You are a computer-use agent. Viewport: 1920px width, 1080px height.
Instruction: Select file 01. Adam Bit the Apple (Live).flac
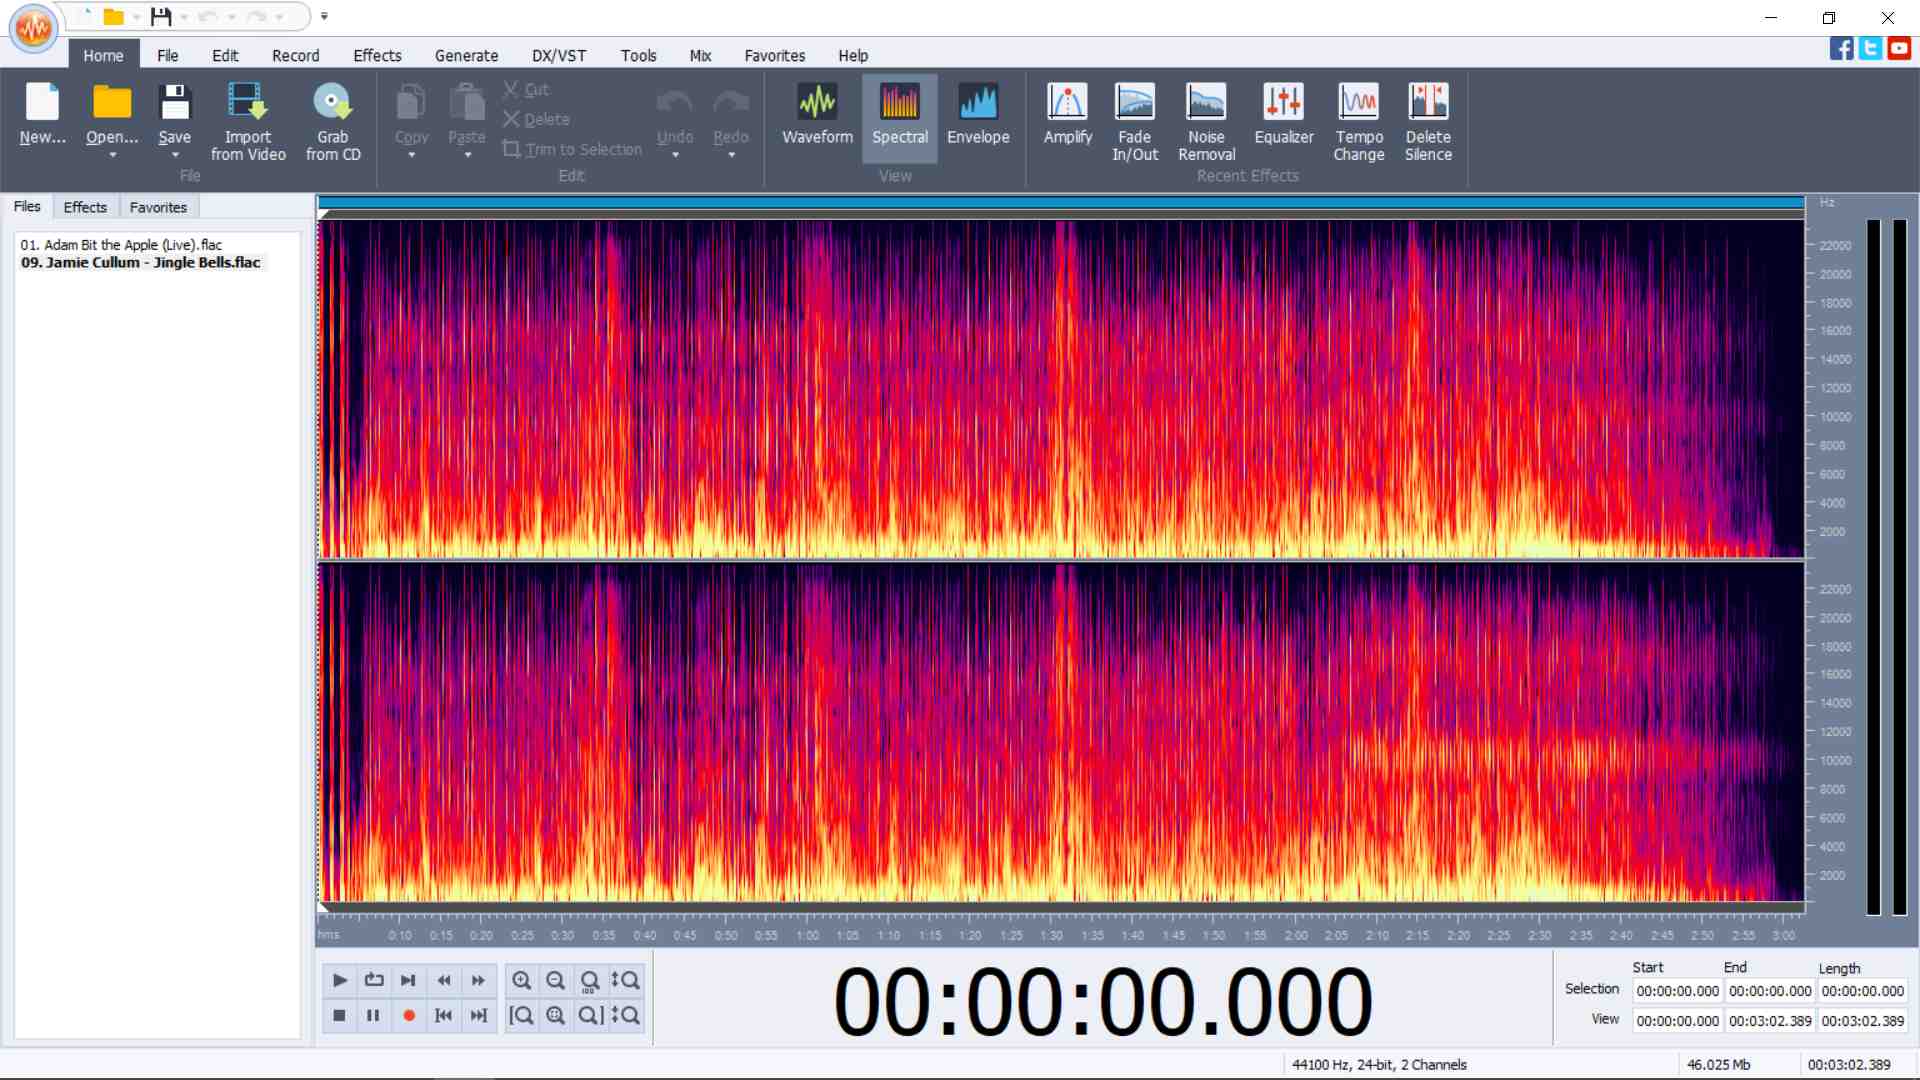[121, 244]
